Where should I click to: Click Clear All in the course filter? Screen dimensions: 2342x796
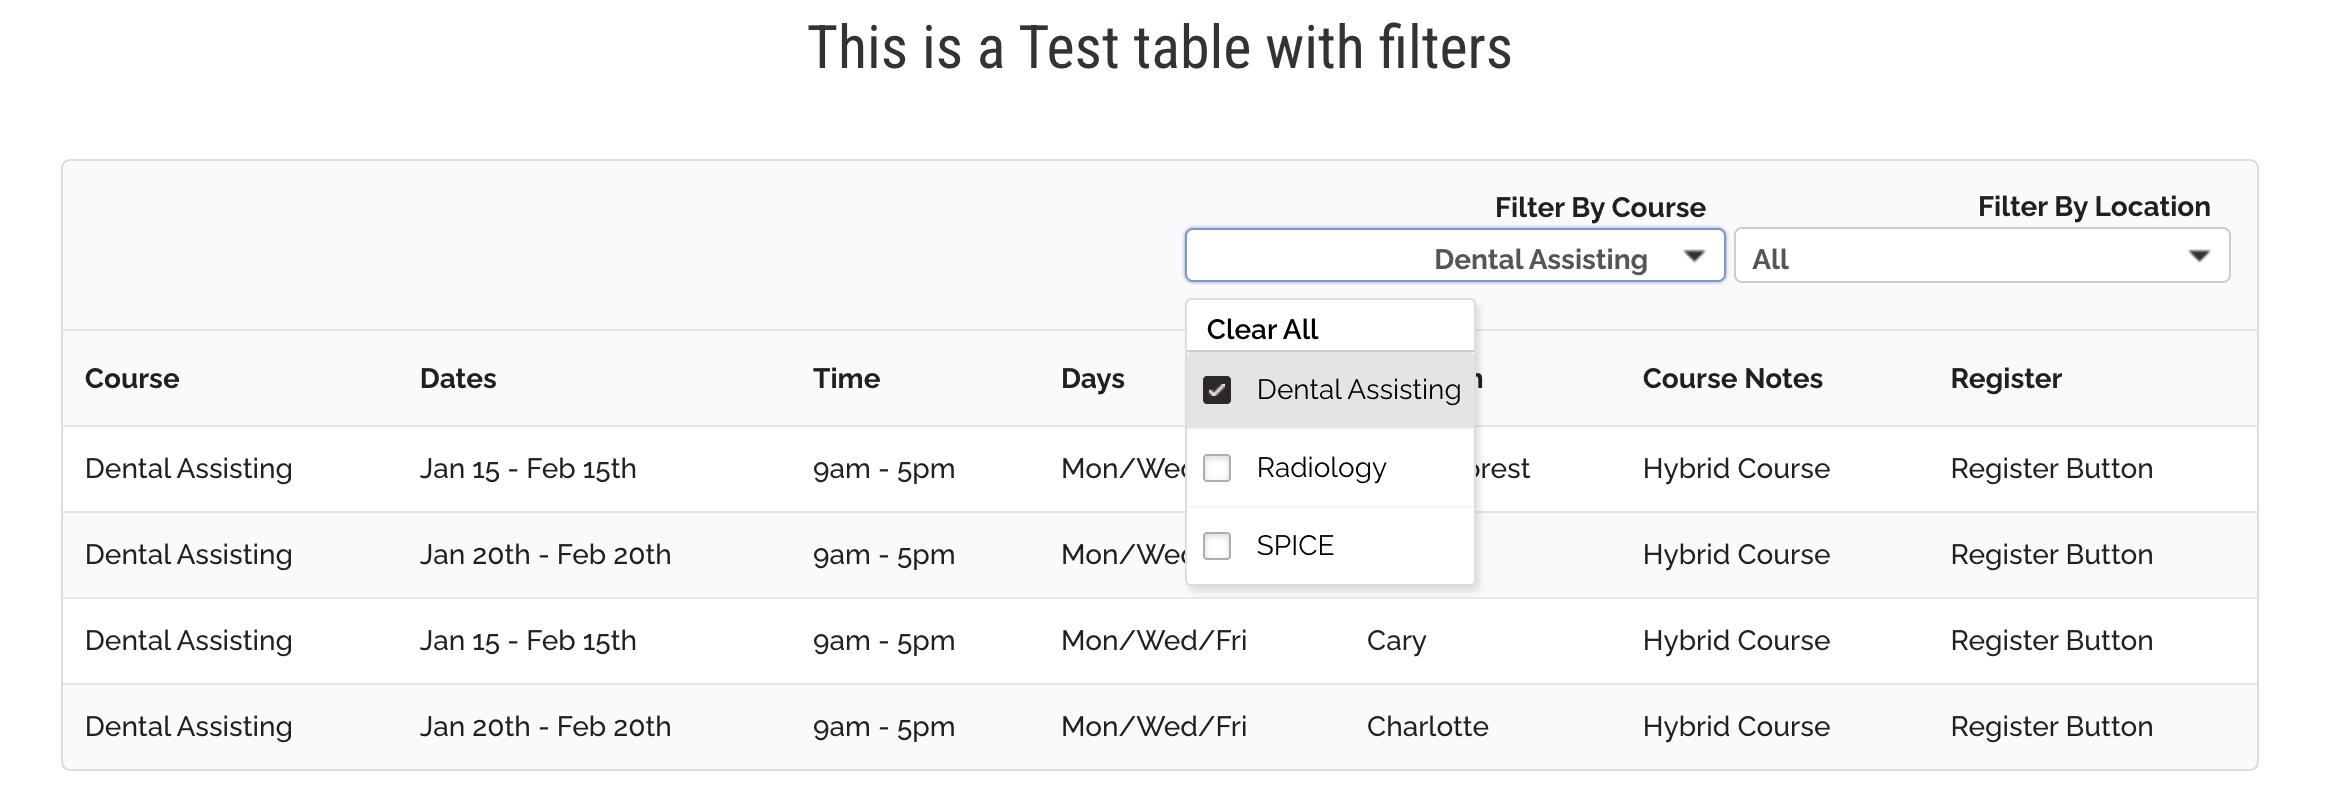pos(1262,329)
